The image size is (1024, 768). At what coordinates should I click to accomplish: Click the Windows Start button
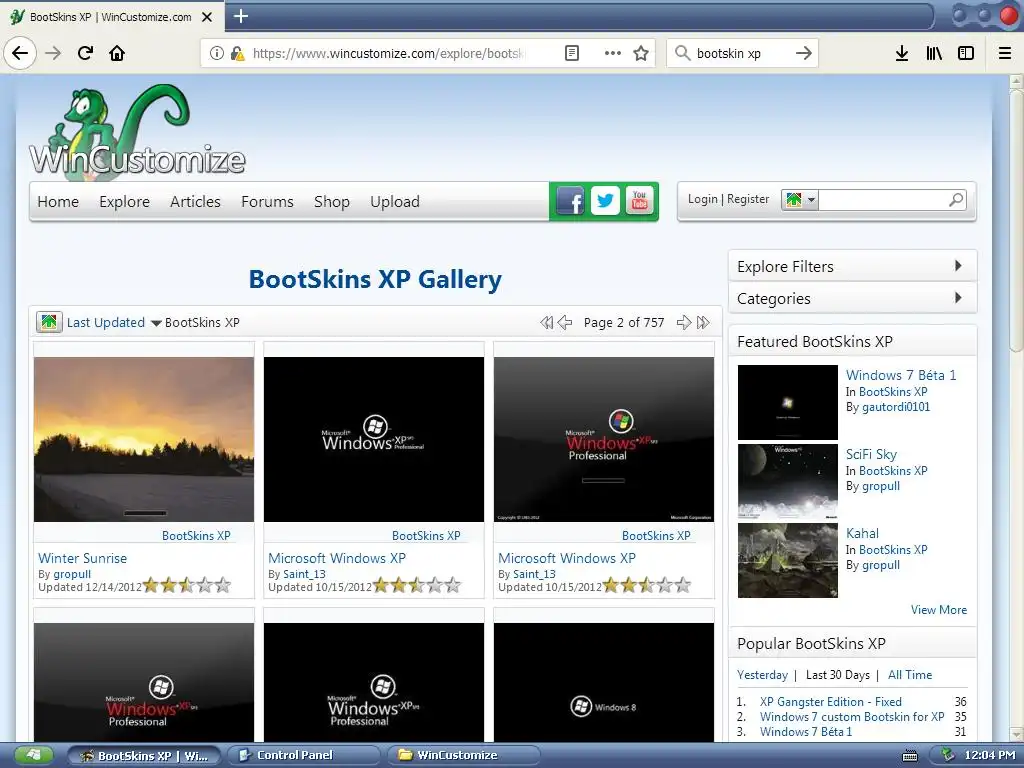tap(33, 756)
